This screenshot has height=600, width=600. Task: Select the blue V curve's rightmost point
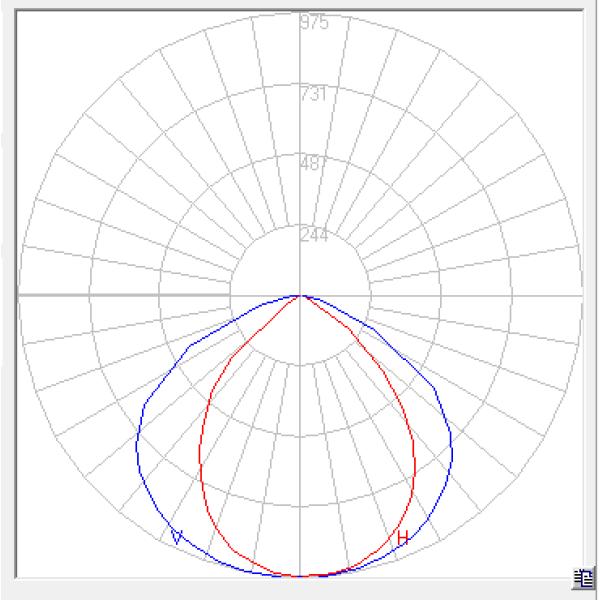(x=452, y=450)
